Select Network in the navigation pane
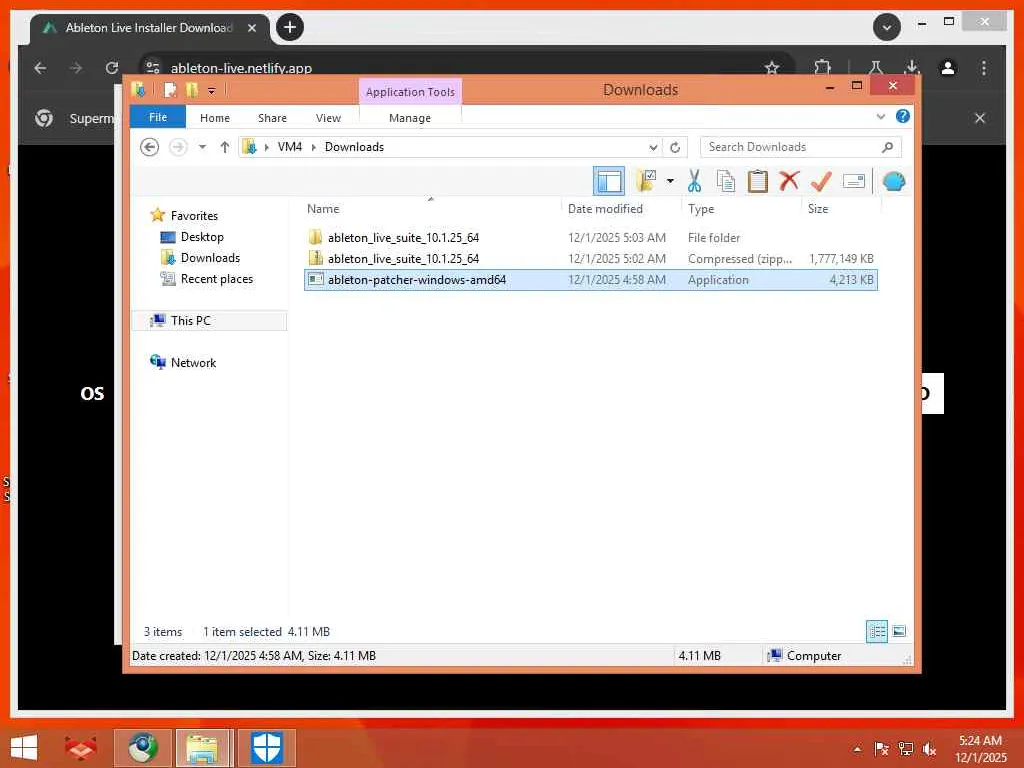The height and width of the screenshot is (768, 1024). pyautogui.click(x=193, y=362)
